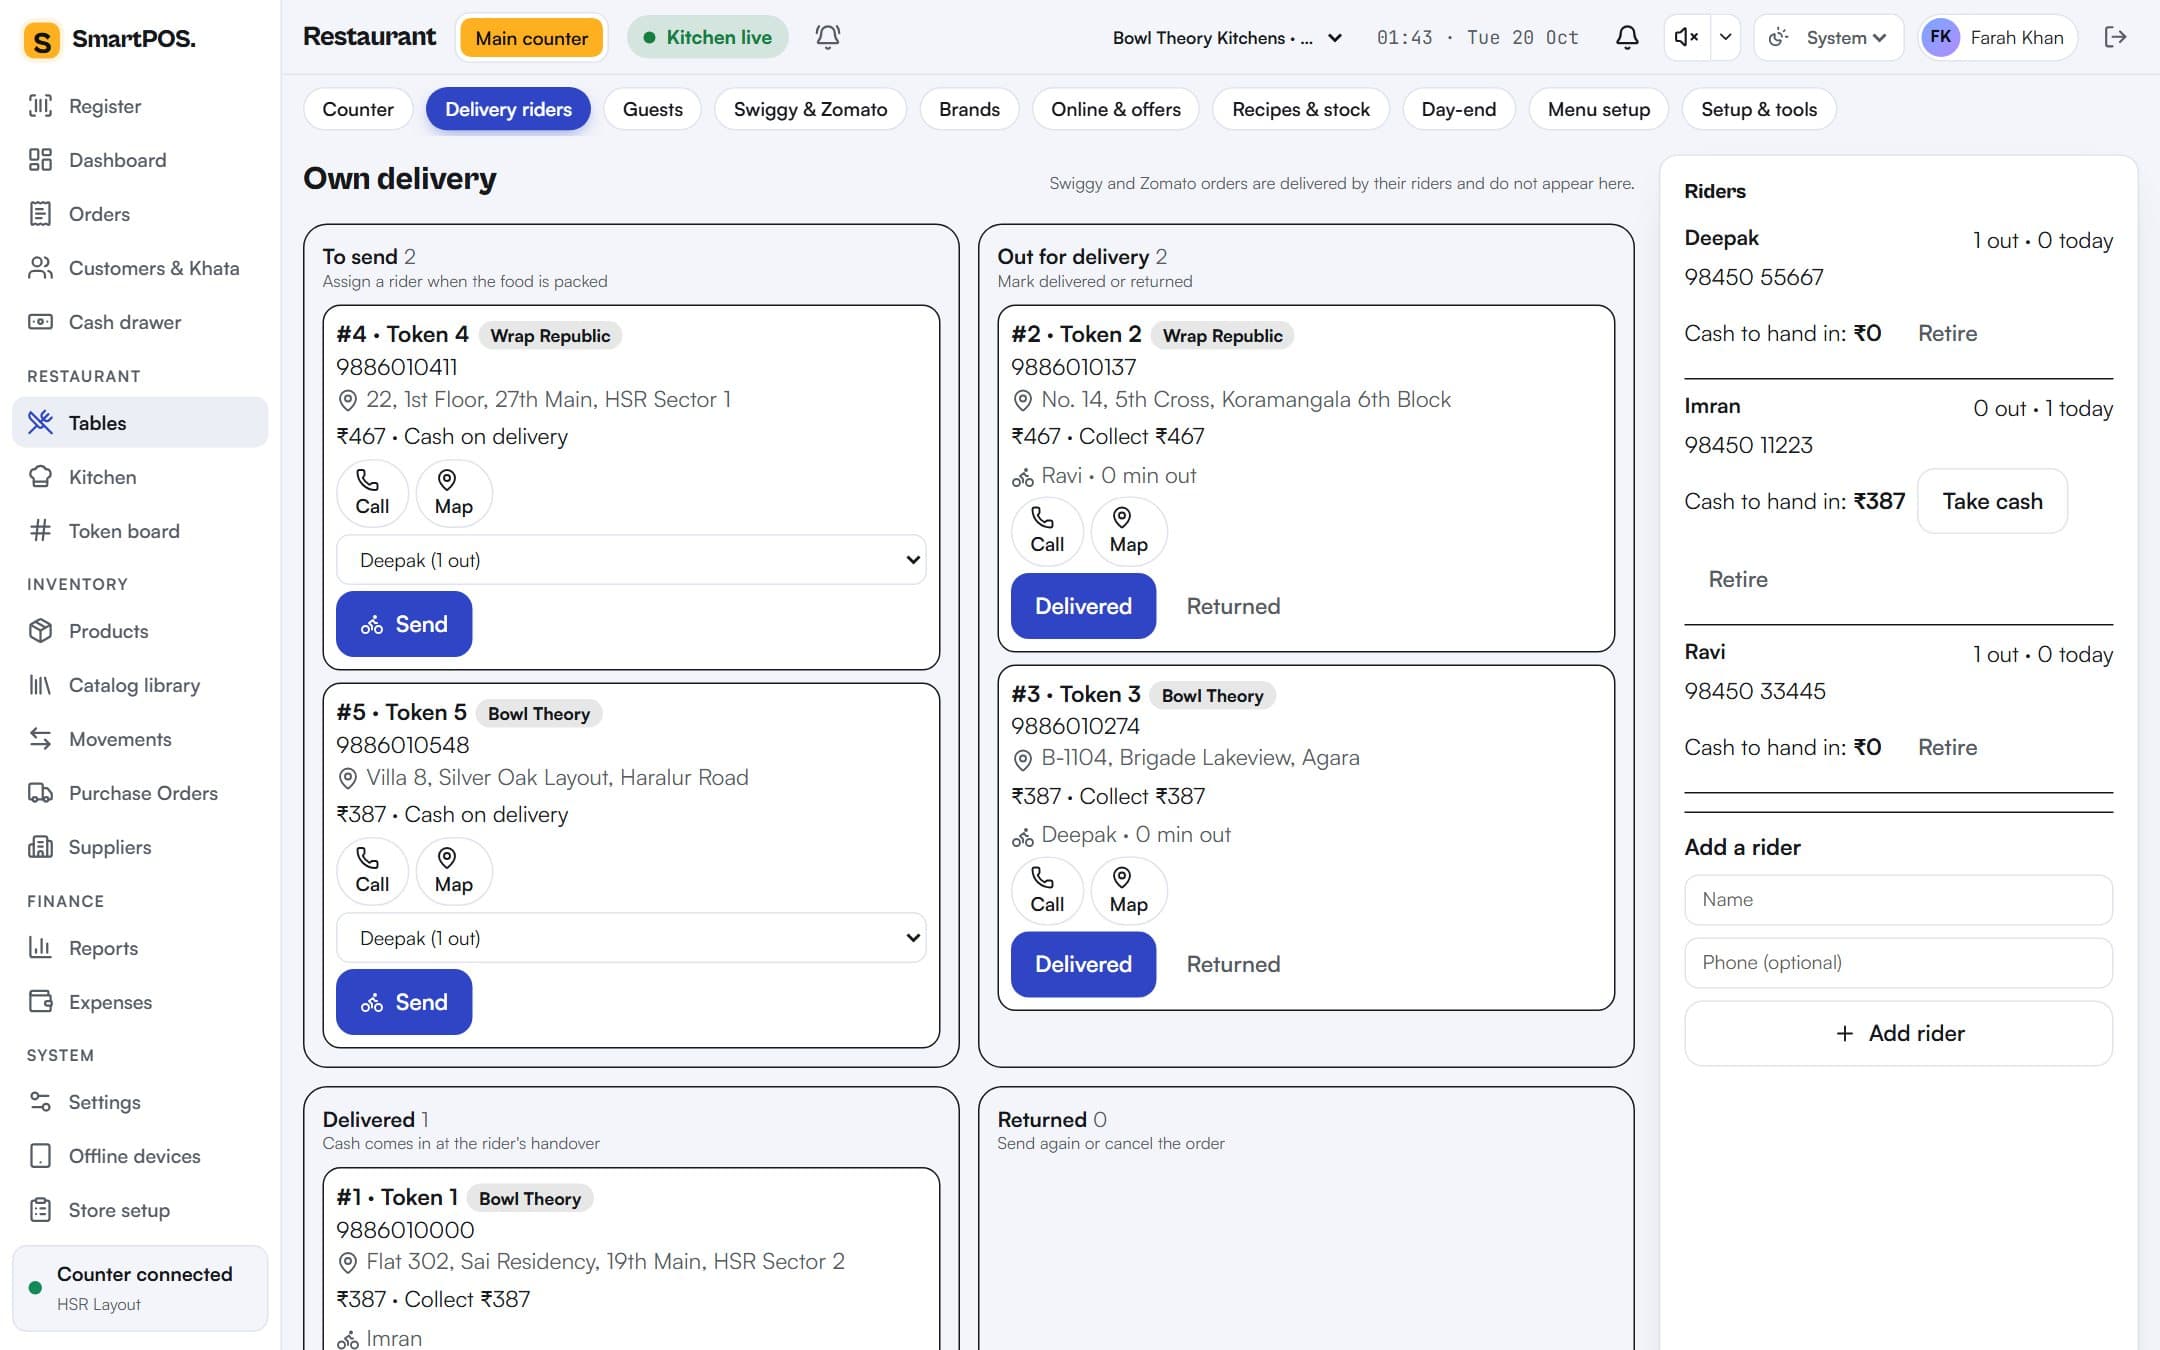Open map for Token 5 order
The width and height of the screenshot is (2160, 1350).
click(453, 871)
